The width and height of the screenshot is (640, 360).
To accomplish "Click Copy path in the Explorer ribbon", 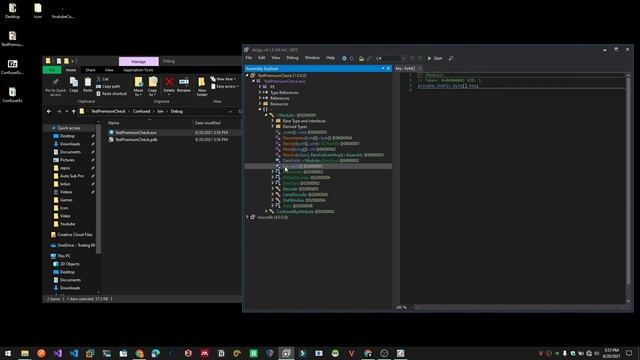I will coord(109,87).
